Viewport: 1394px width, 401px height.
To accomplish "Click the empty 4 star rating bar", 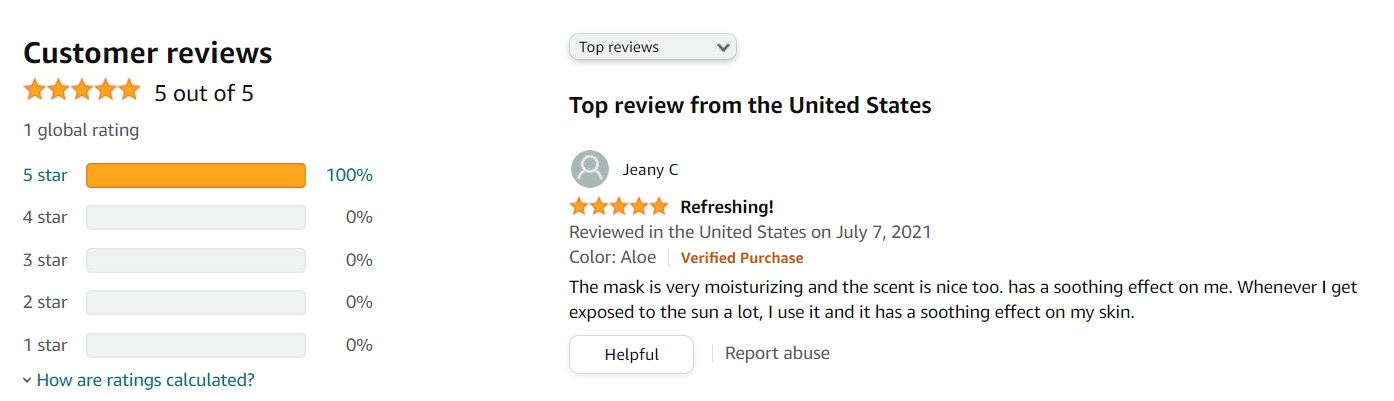I will (196, 217).
